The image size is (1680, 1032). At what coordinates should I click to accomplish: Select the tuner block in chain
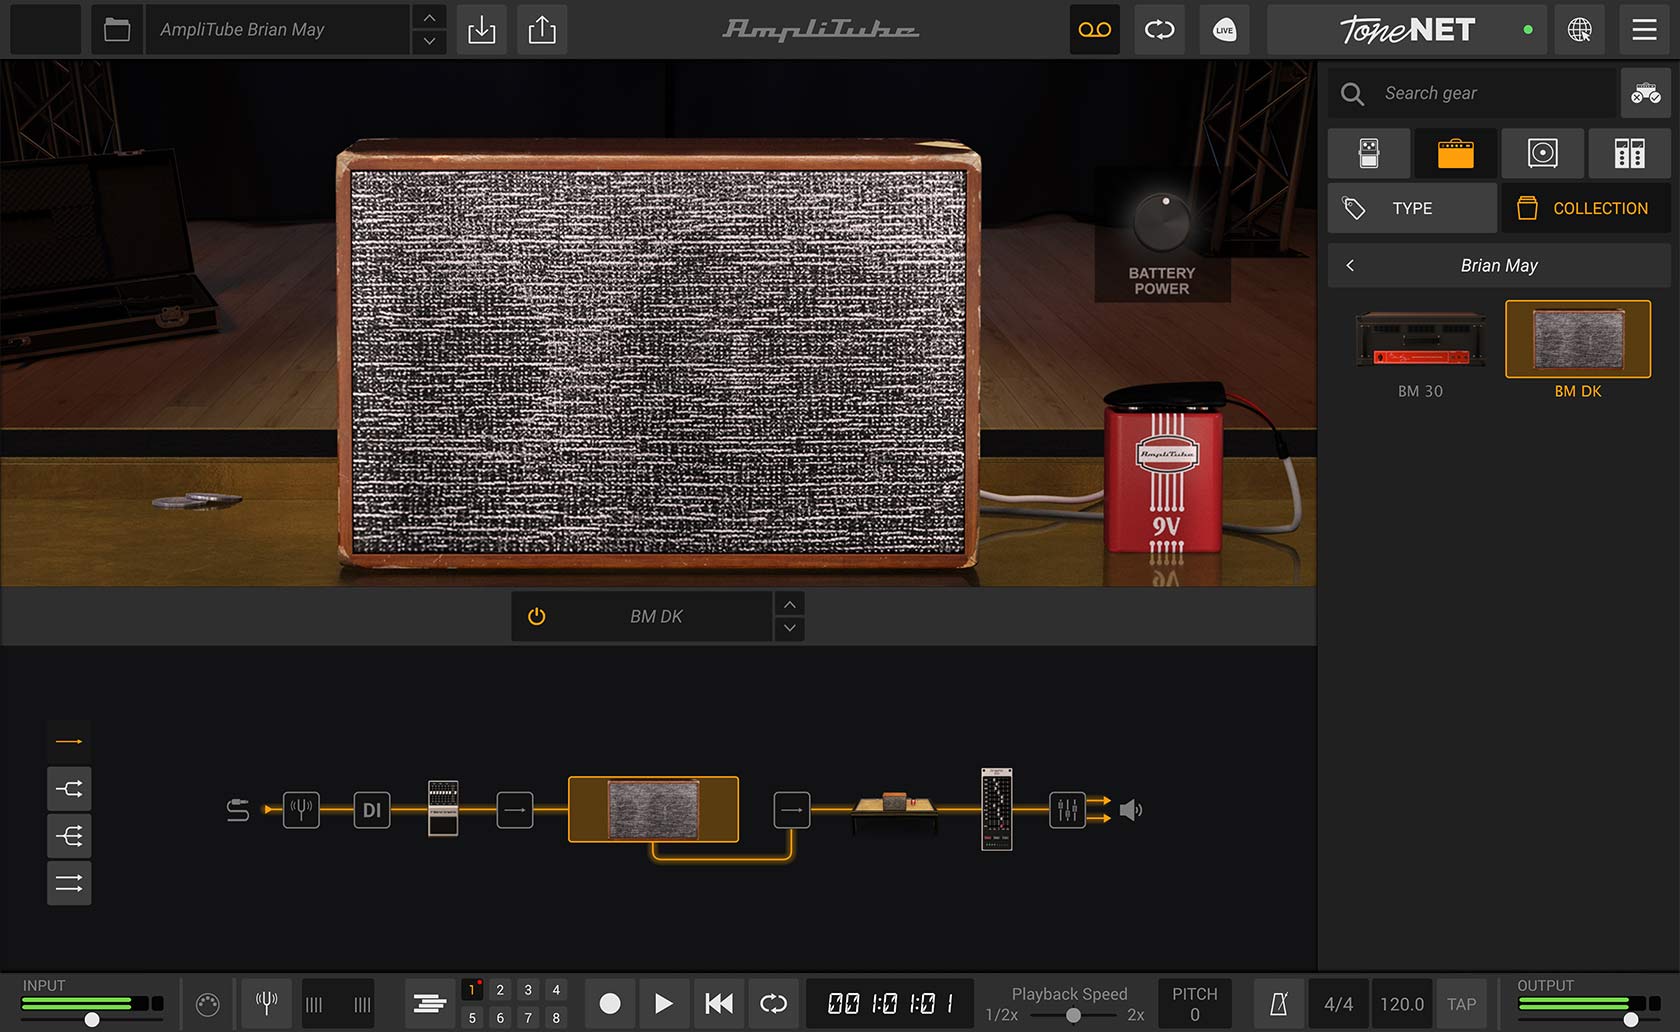(x=301, y=809)
